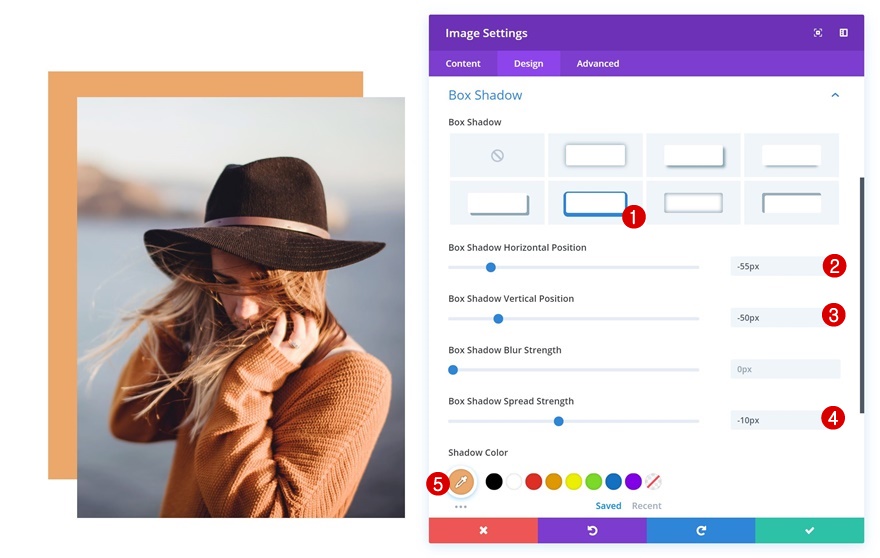Switch to the Advanced tab
Screen dimensions: 880x558
[x=598, y=63]
